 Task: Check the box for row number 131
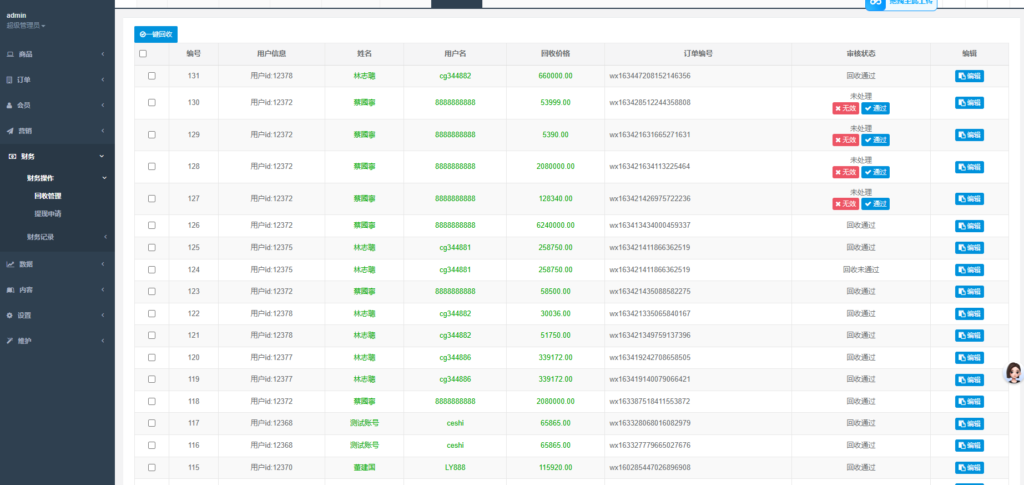point(152,76)
